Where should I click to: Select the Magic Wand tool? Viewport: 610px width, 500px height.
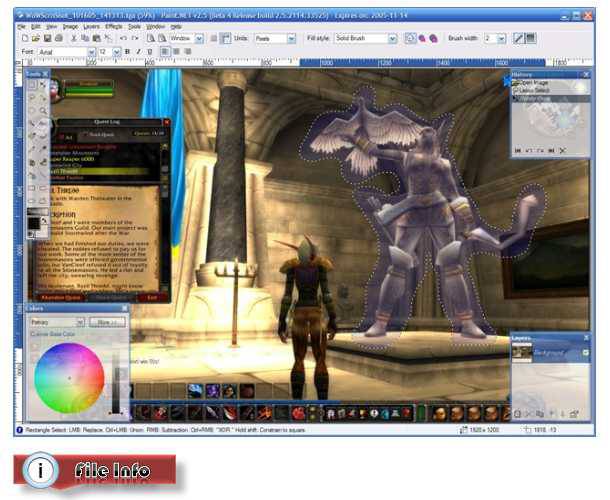(x=33, y=124)
